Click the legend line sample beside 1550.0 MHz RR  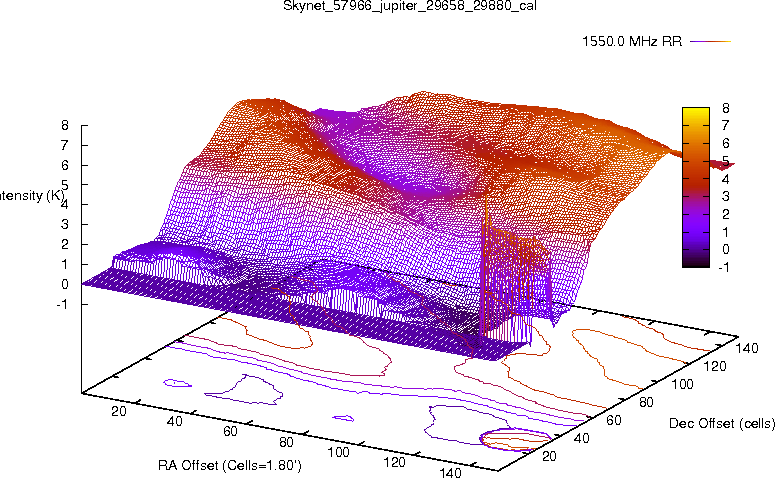pyautogui.click(x=710, y=42)
